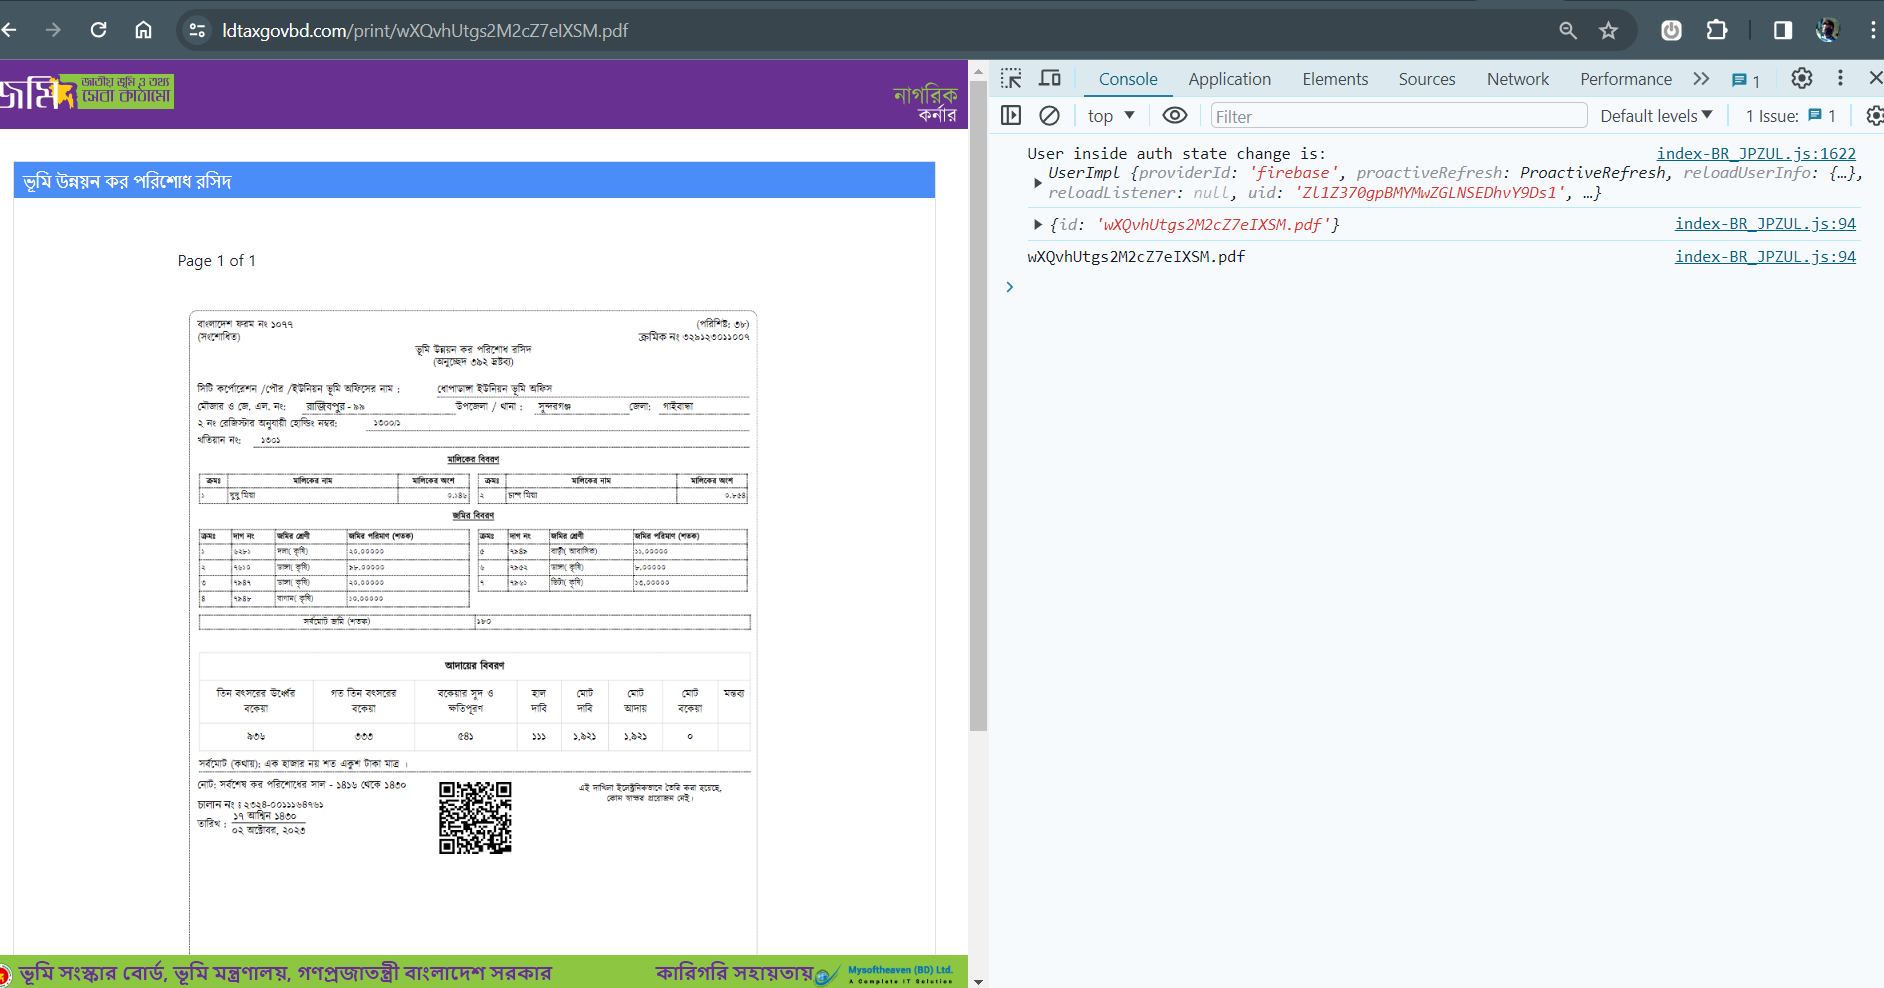Toggle device toolbar emulation
The width and height of the screenshot is (1884, 988).
click(1050, 78)
